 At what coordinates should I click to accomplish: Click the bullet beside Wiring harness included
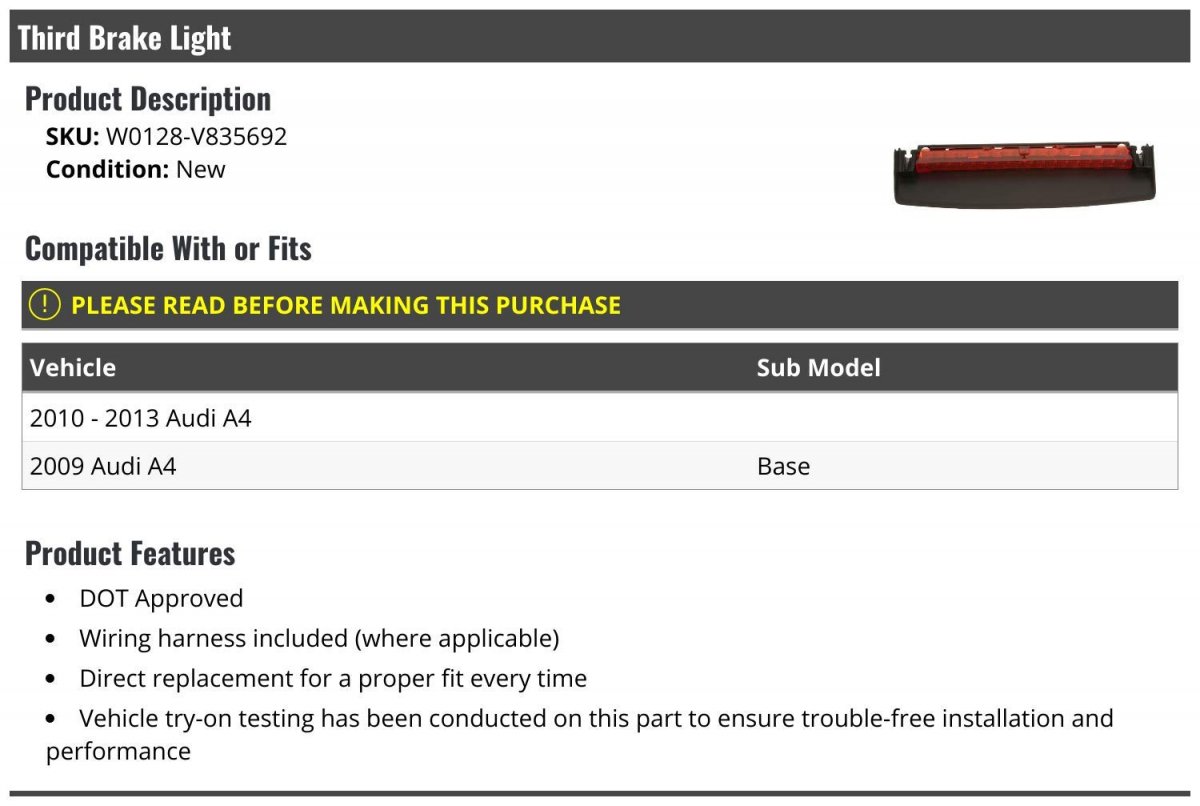click(x=52, y=639)
